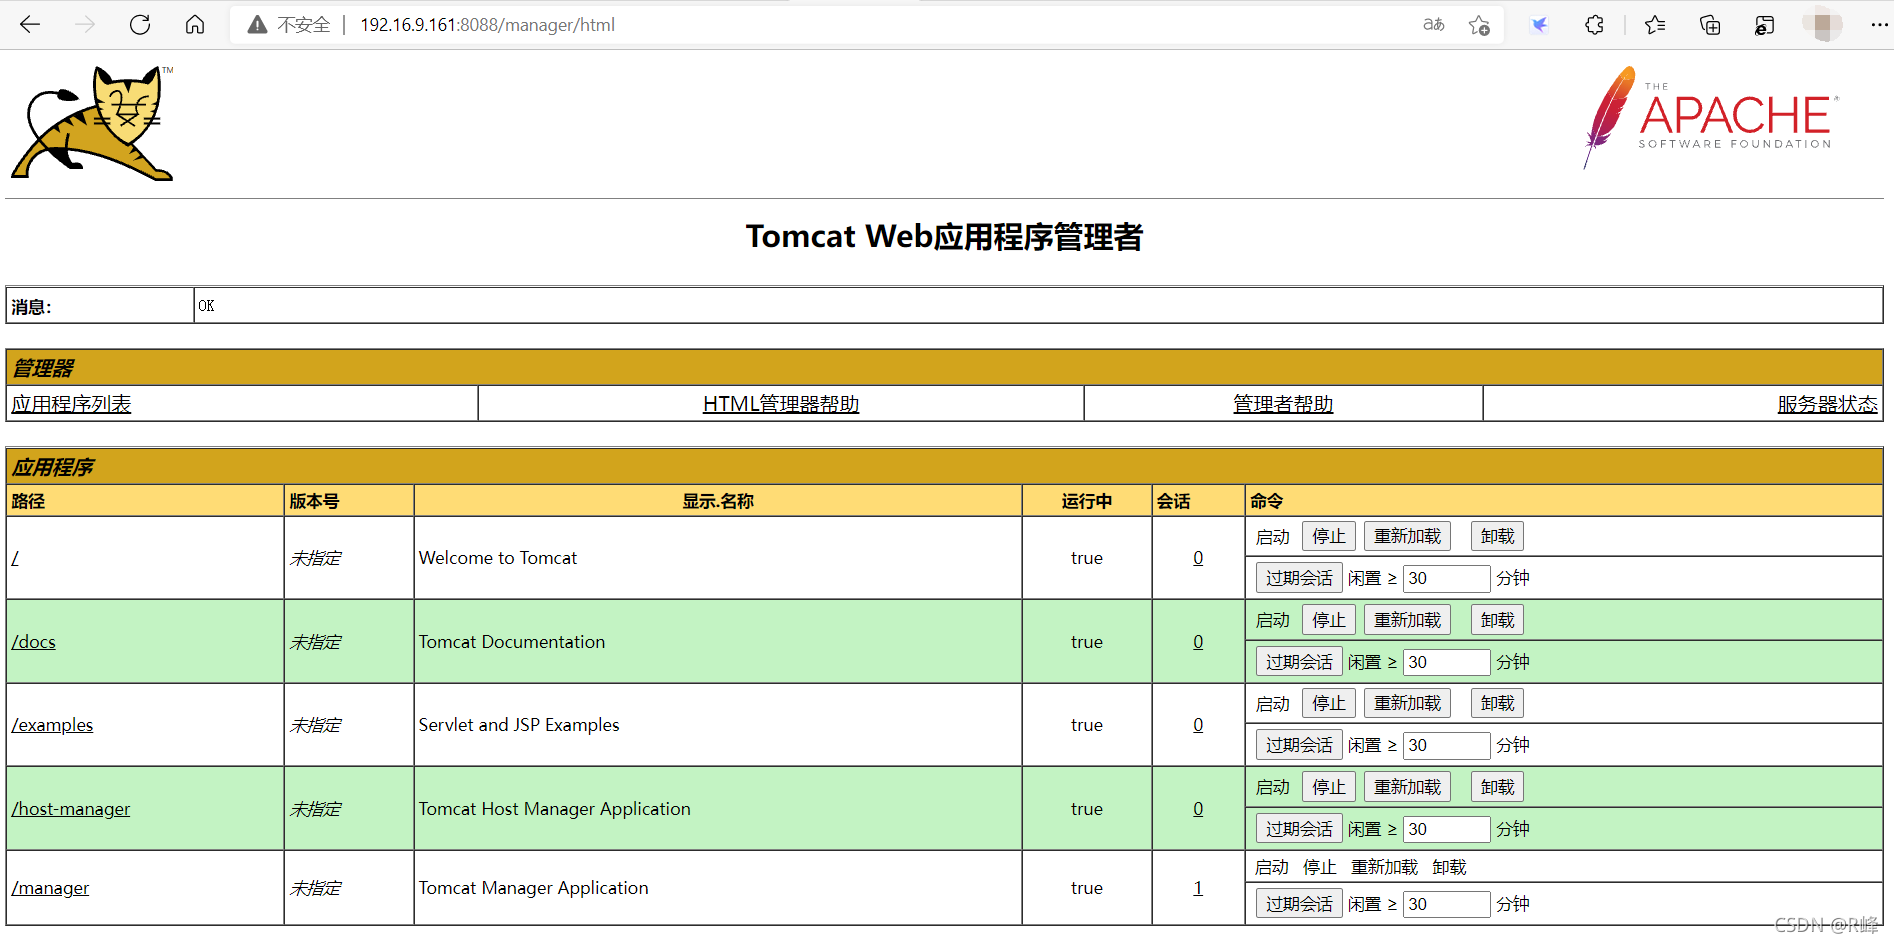Stop the Welcome to Tomcat application
The width and height of the screenshot is (1894, 943).
[1328, 536]
